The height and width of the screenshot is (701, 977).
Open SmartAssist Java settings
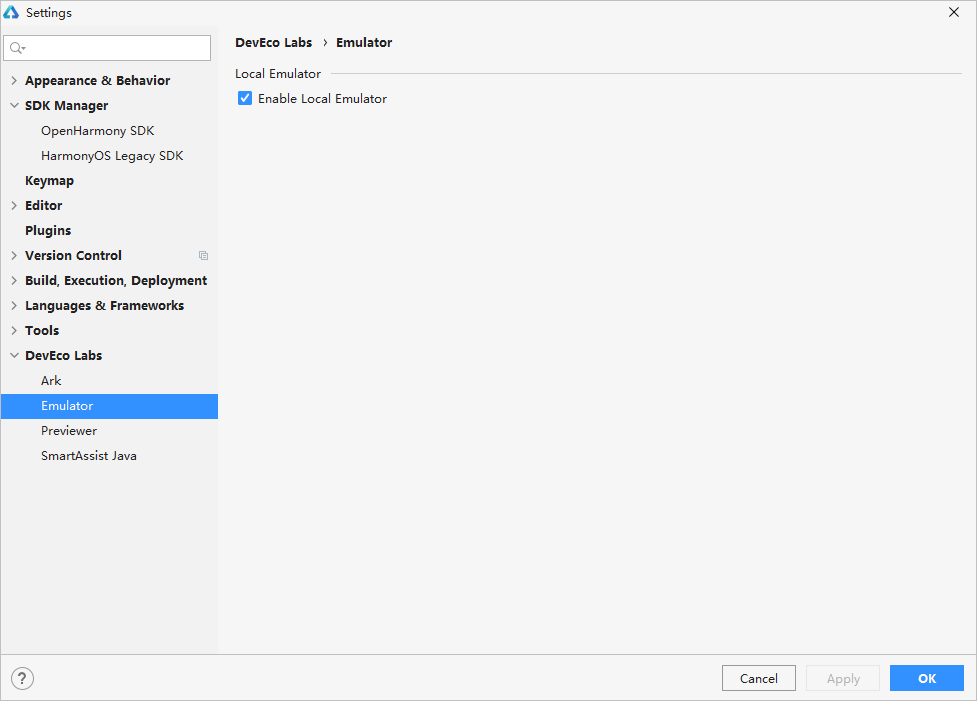point(89,455)
